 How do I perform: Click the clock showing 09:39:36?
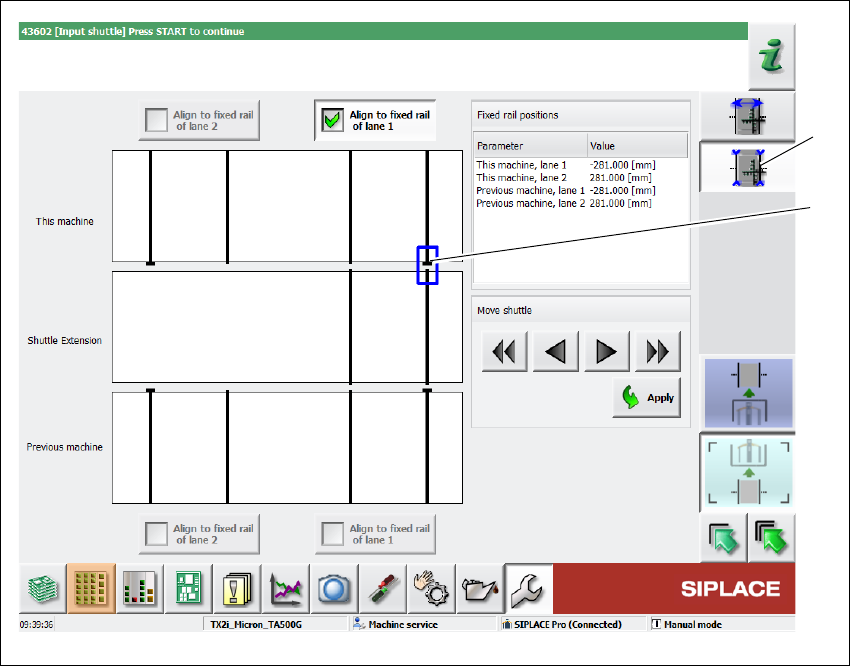36,624
